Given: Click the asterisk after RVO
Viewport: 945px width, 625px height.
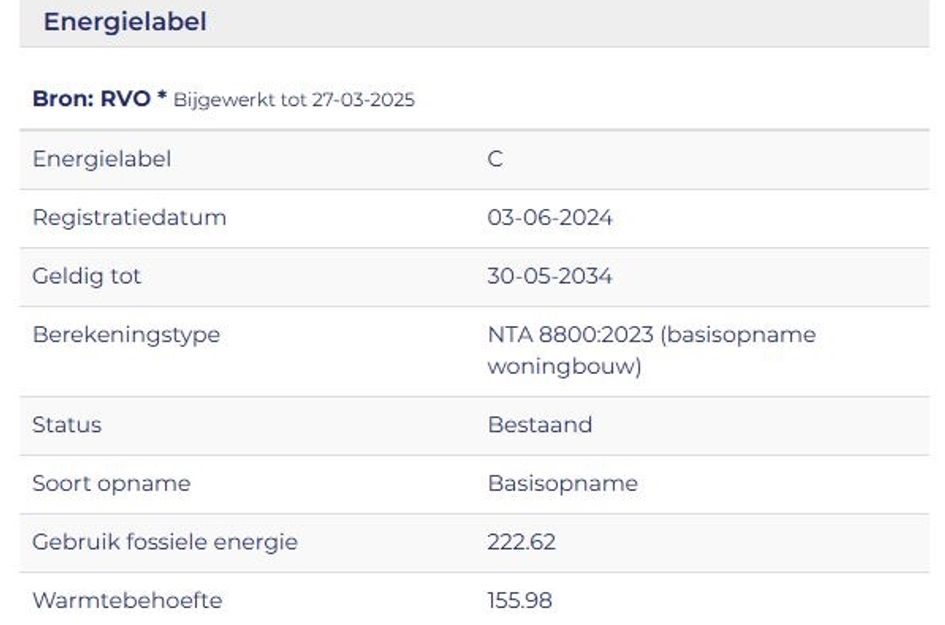Looking at the screenshot, I should coord(162,98).
